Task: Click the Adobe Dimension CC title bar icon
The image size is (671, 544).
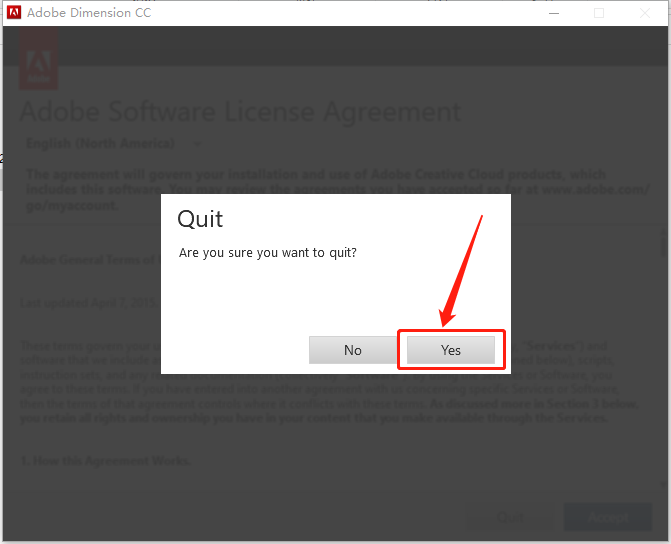Action: [x=14, y=12]
